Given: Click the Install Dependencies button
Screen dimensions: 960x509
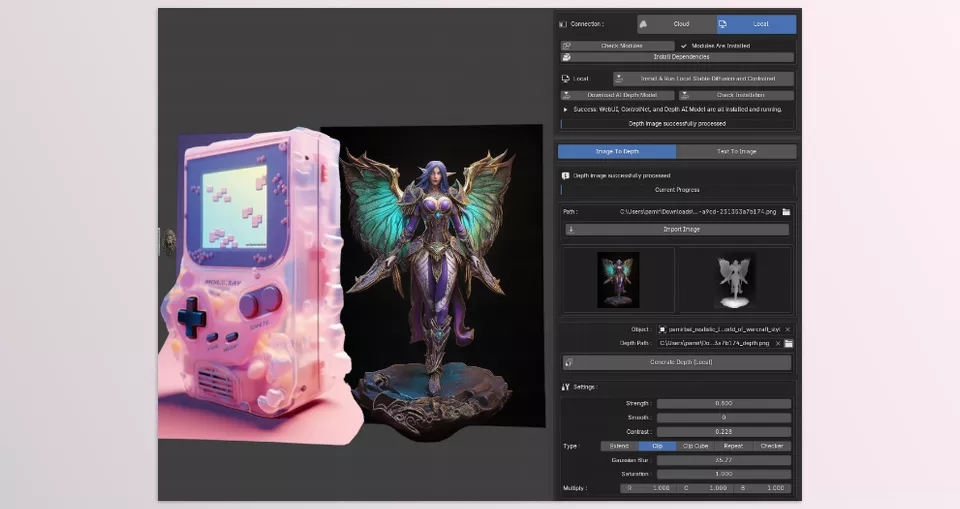Looking at the screenshot, I should 677,57.
